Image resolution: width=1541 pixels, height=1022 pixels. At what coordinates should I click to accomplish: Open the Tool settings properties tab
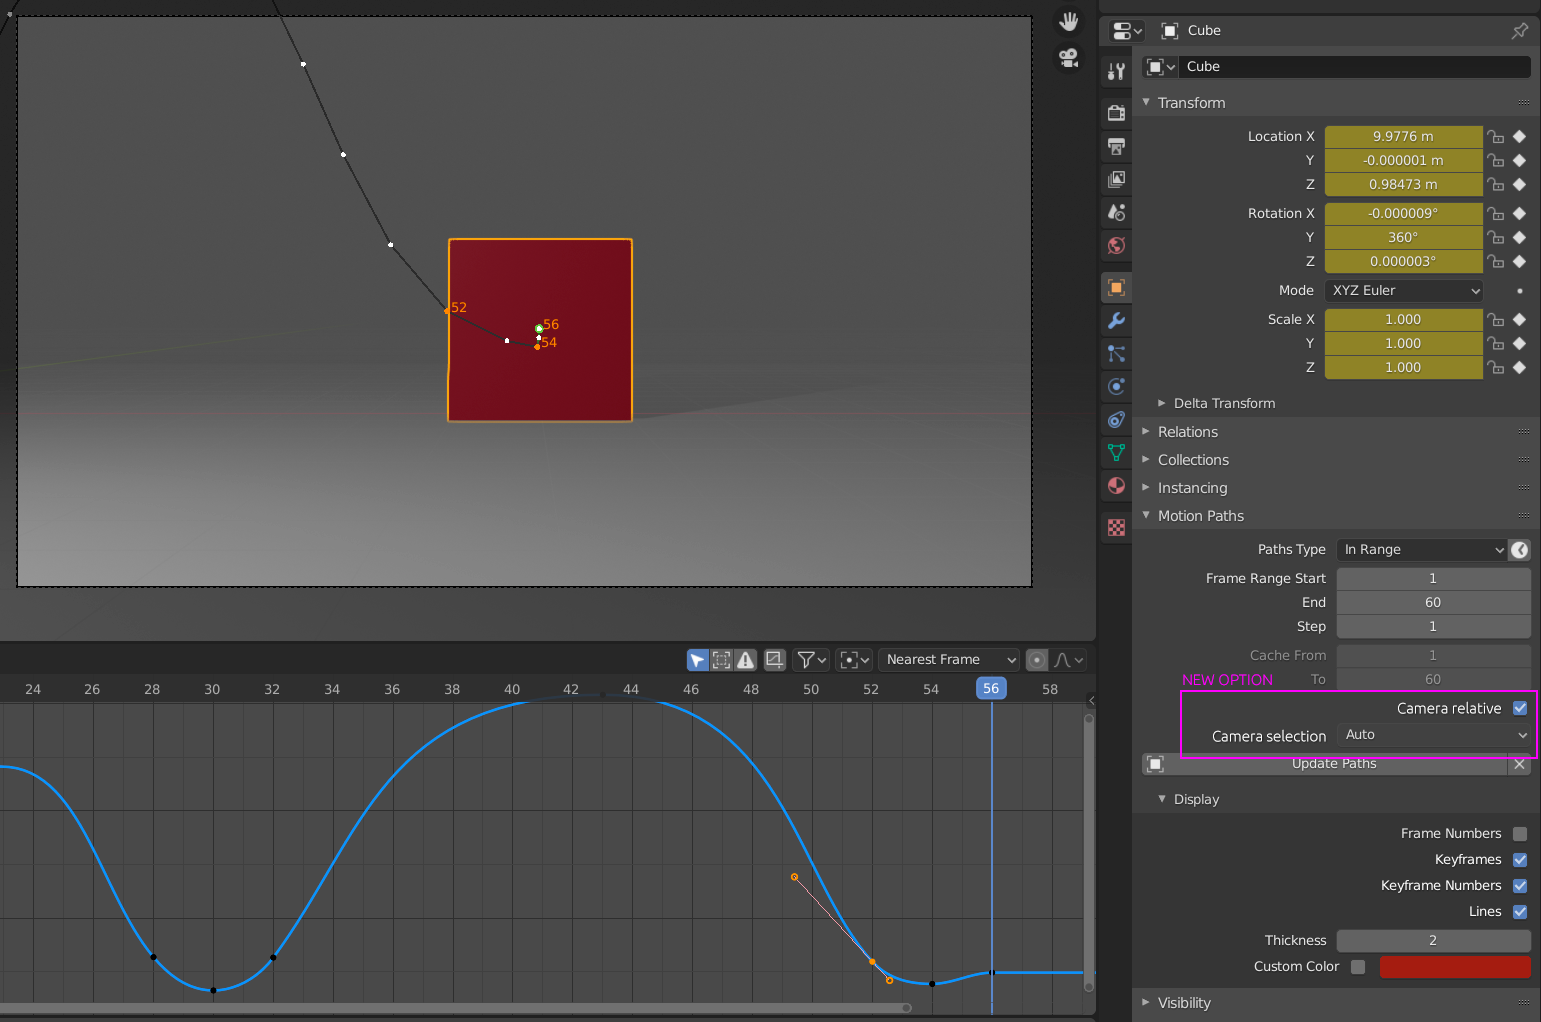click(1116, 71)
